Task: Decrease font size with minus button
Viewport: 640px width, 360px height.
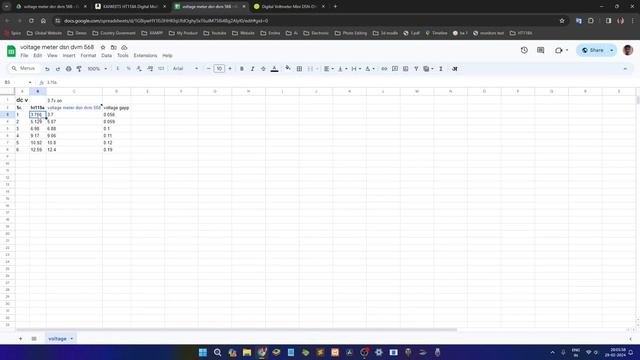Action: 209,69
